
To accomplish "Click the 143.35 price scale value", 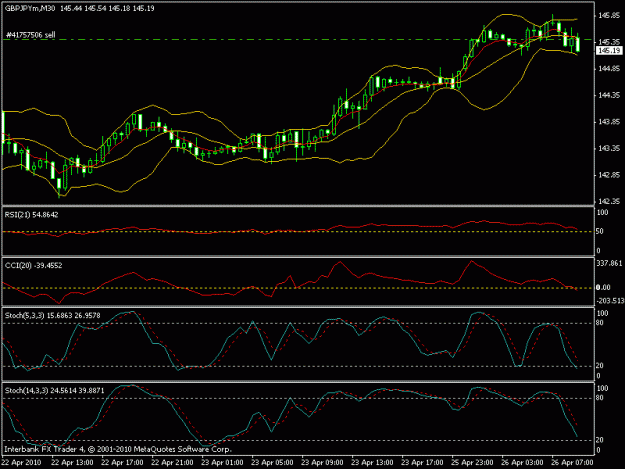I will [609, 148].
